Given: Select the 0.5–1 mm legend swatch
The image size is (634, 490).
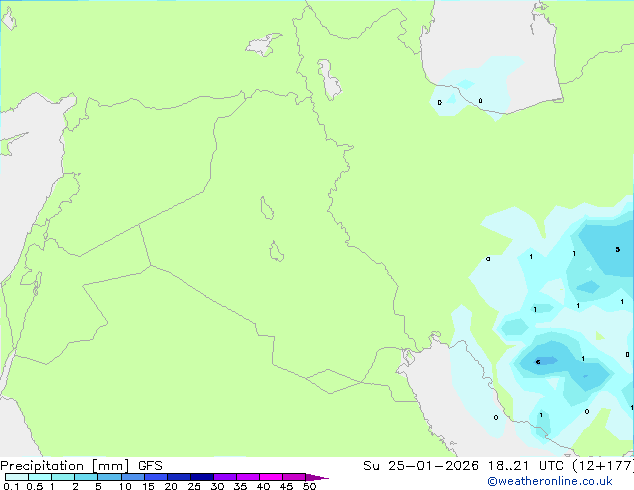Looking at the screenshot, I should tap(40, 477).
